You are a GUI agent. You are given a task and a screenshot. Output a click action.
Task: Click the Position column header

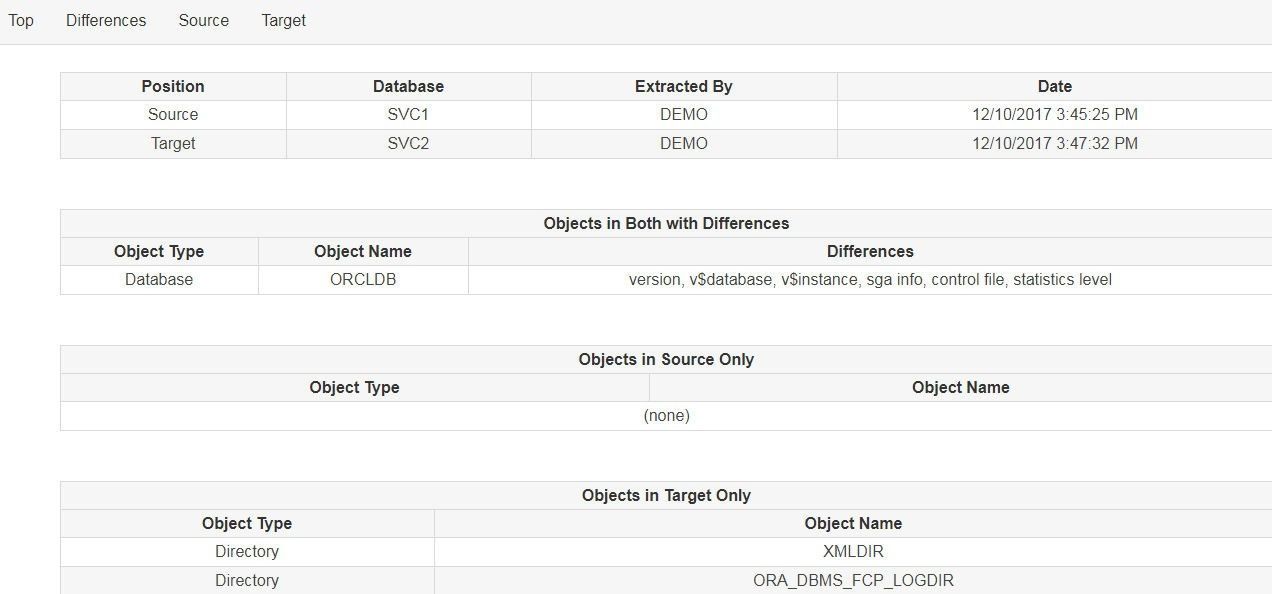173,86
